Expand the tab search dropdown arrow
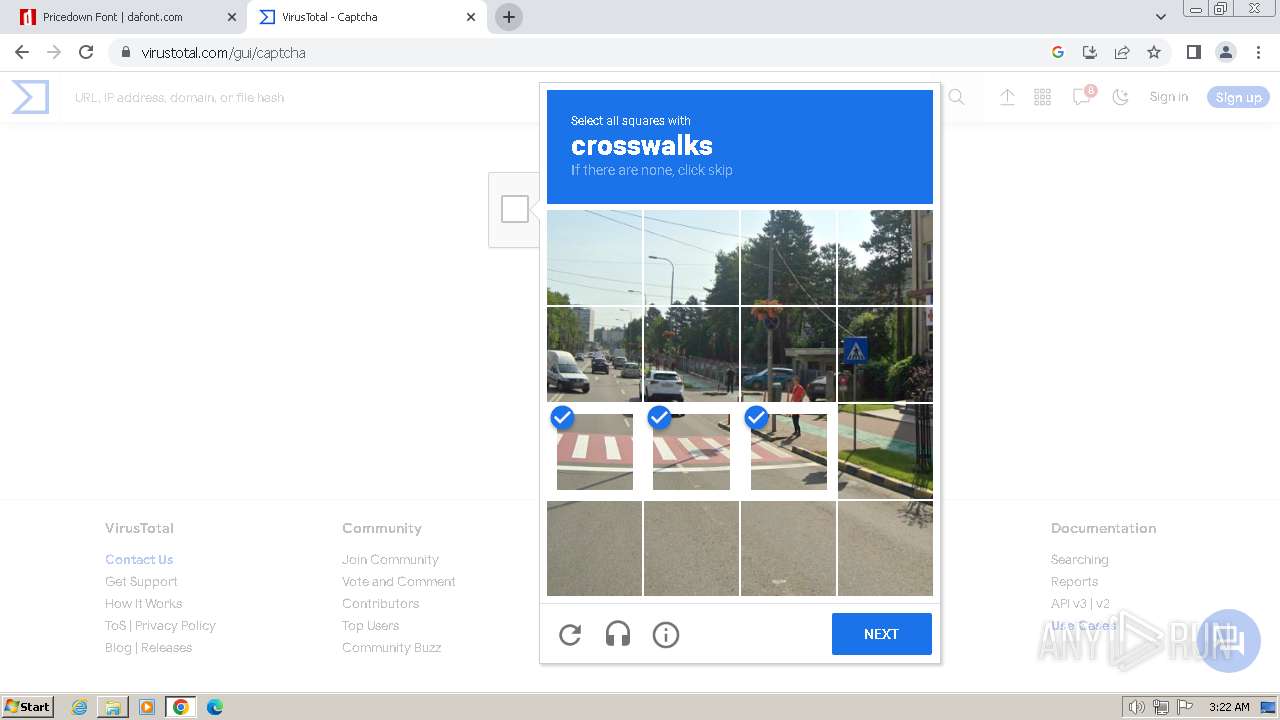The width and height of the screenshot is (1280, 720). [x=1161, y=17]
